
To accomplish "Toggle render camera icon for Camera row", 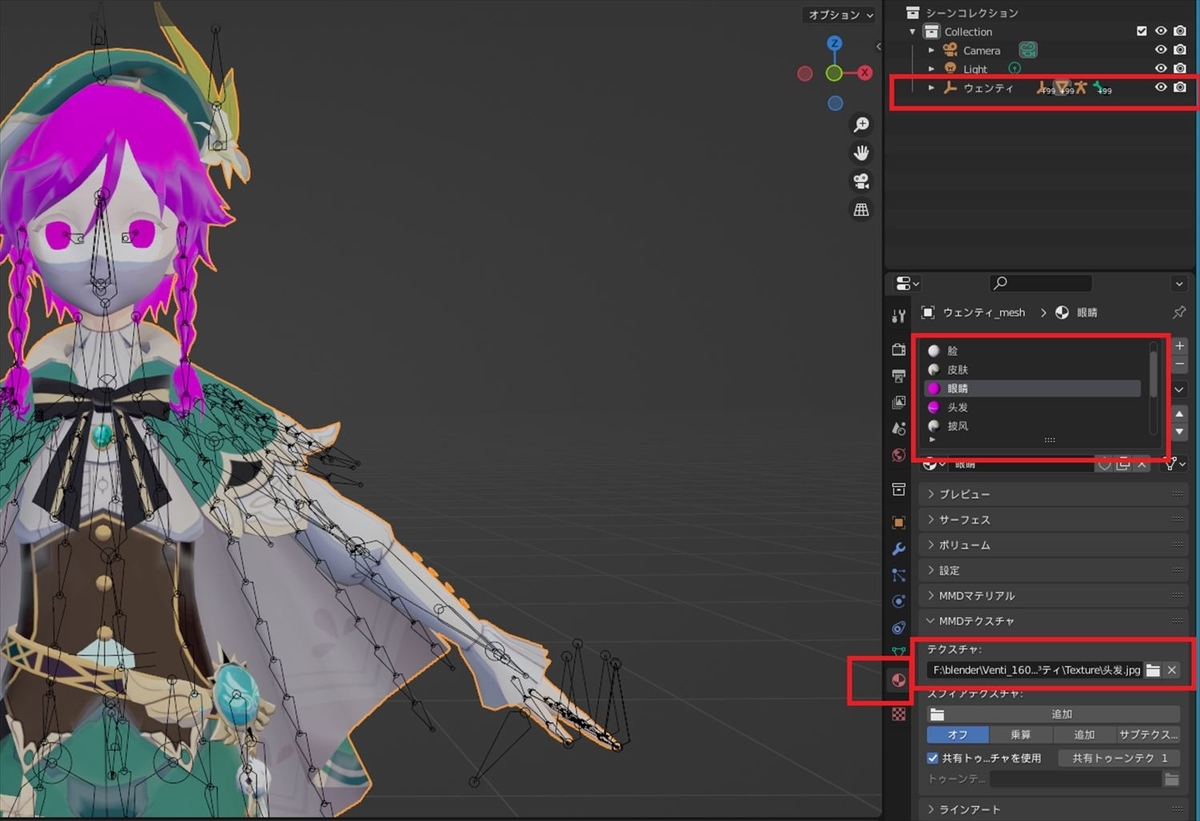I will point(1180,50).
